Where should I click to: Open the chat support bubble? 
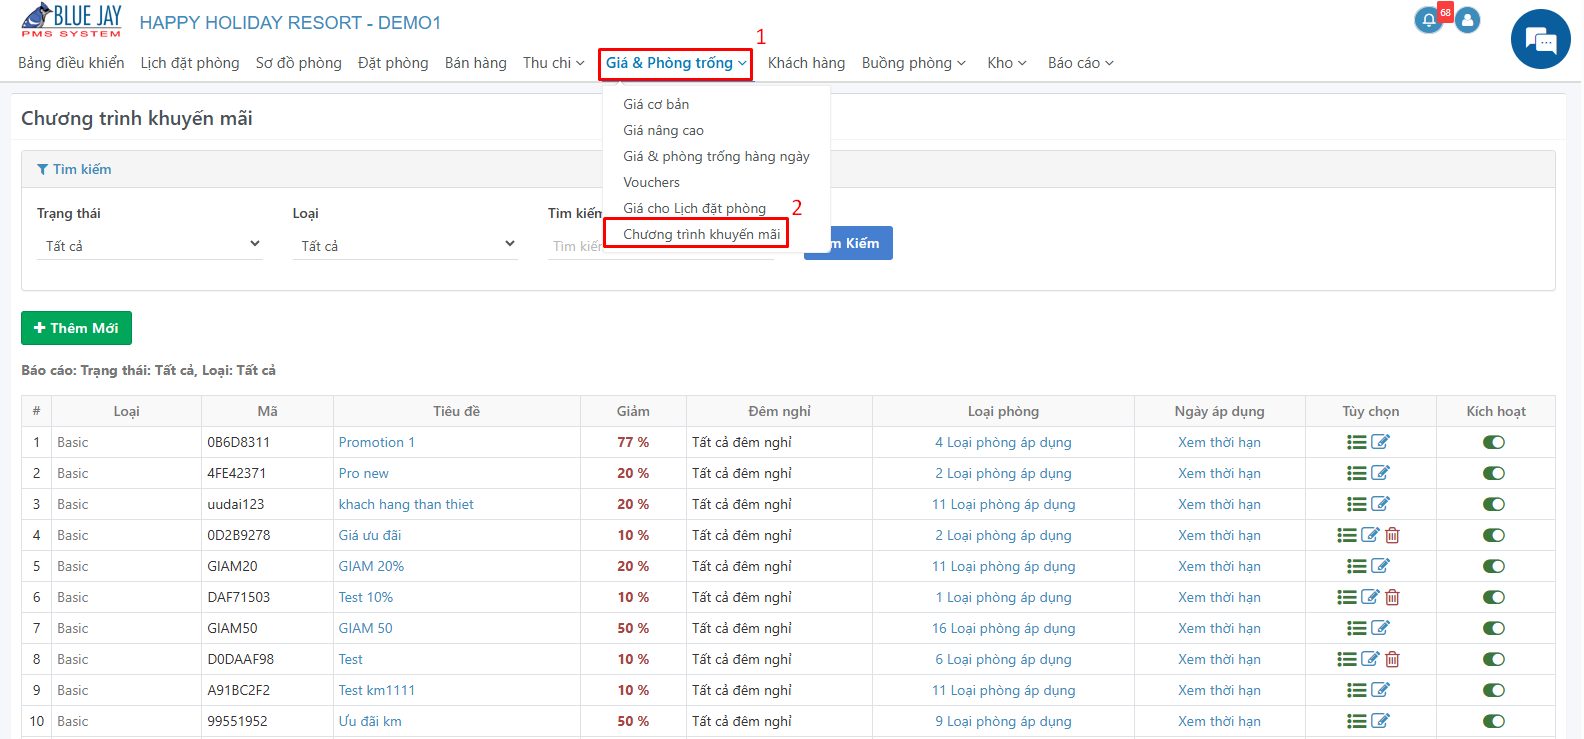coord(1541,39)
